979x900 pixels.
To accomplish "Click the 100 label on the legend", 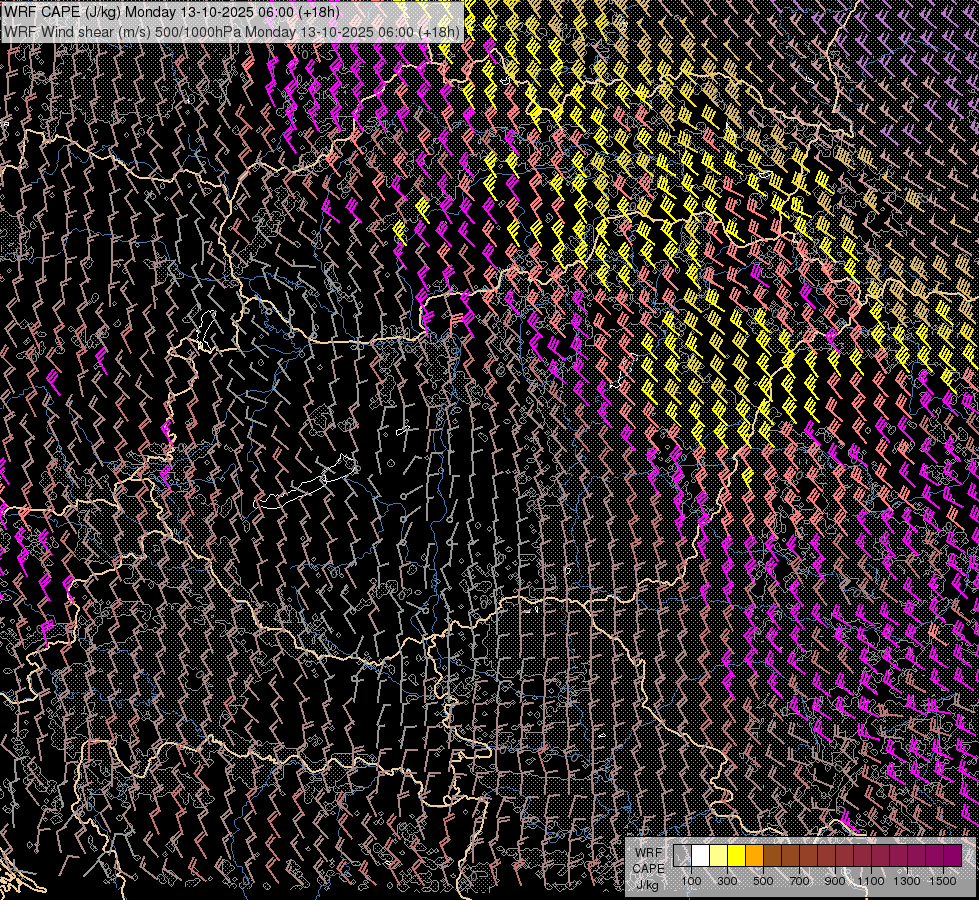I will pos(691,881).
